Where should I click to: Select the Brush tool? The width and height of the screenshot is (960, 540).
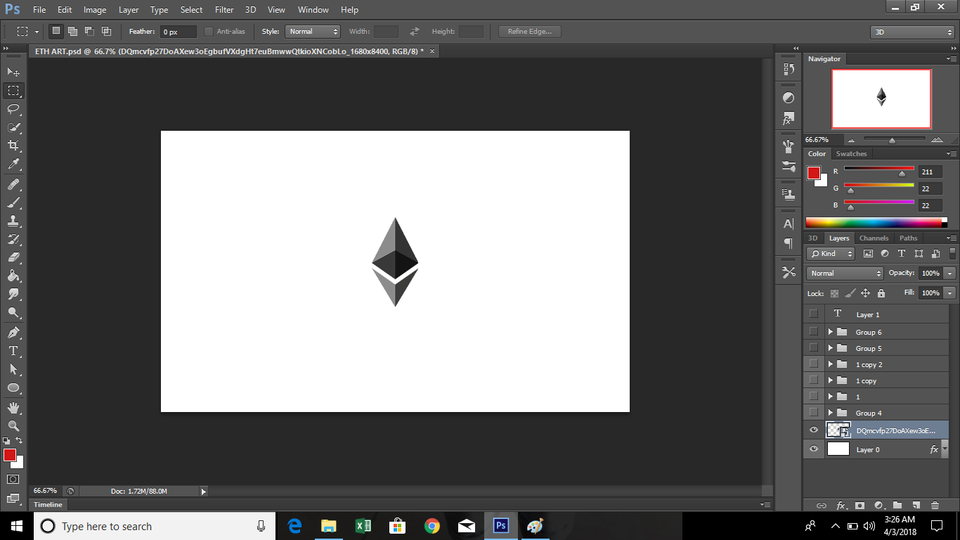13,202
